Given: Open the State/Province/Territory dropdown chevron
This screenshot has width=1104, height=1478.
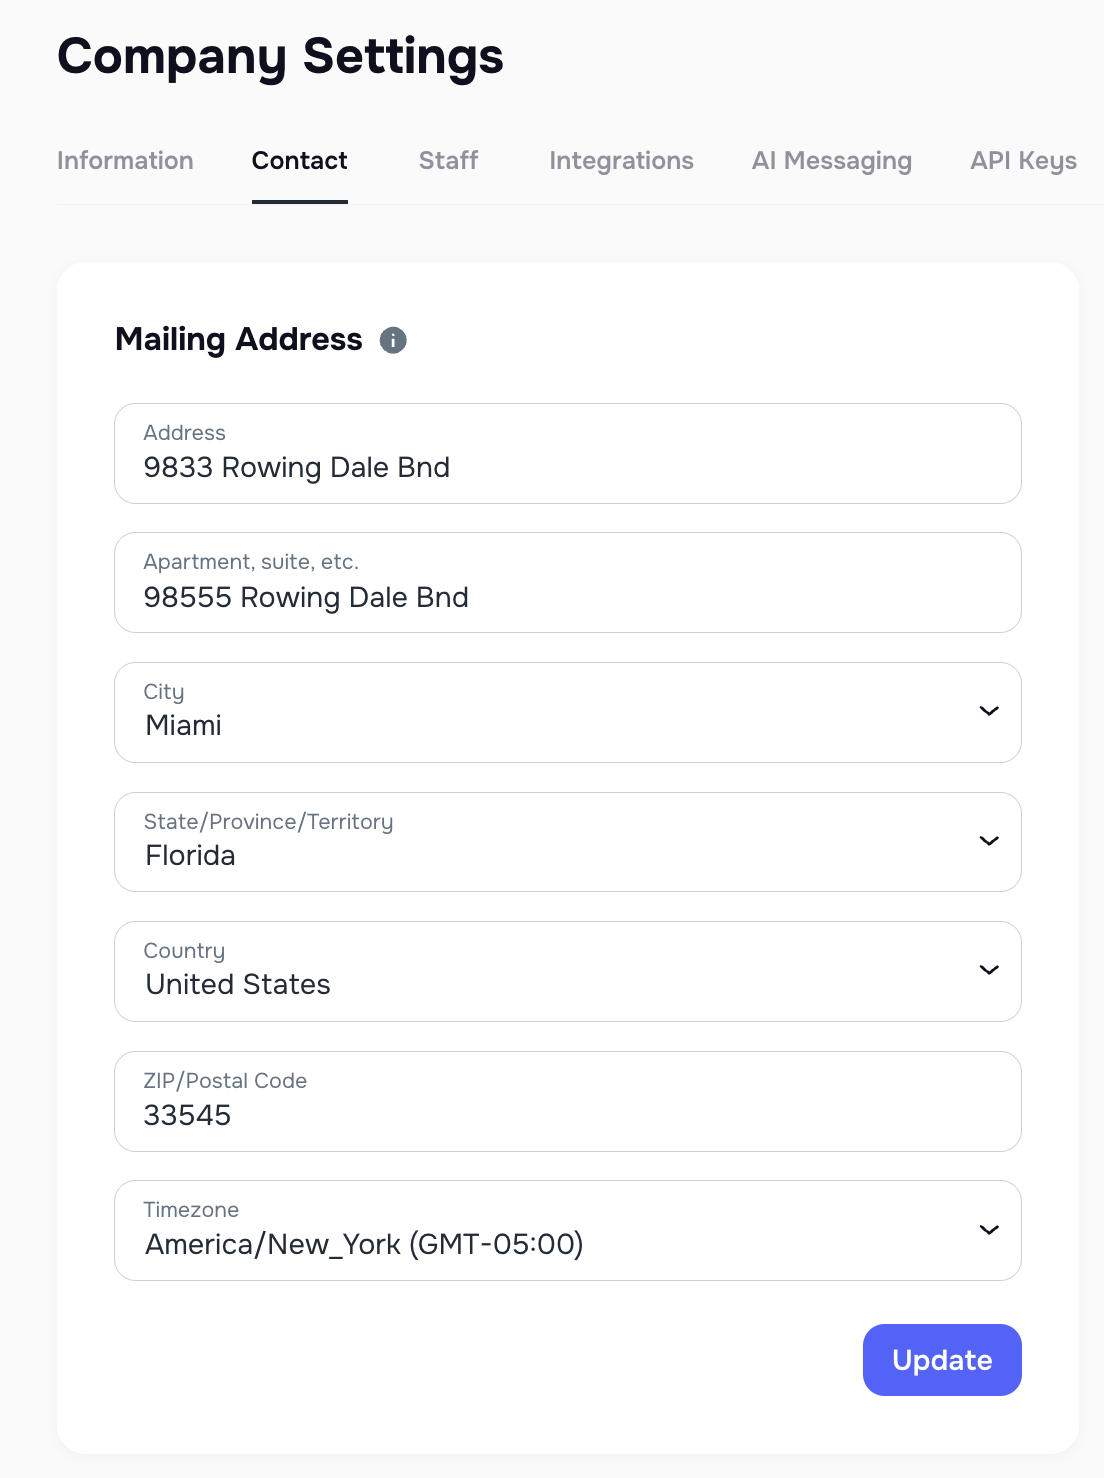Looking at the screenshot, I should (x=988, y=841).
